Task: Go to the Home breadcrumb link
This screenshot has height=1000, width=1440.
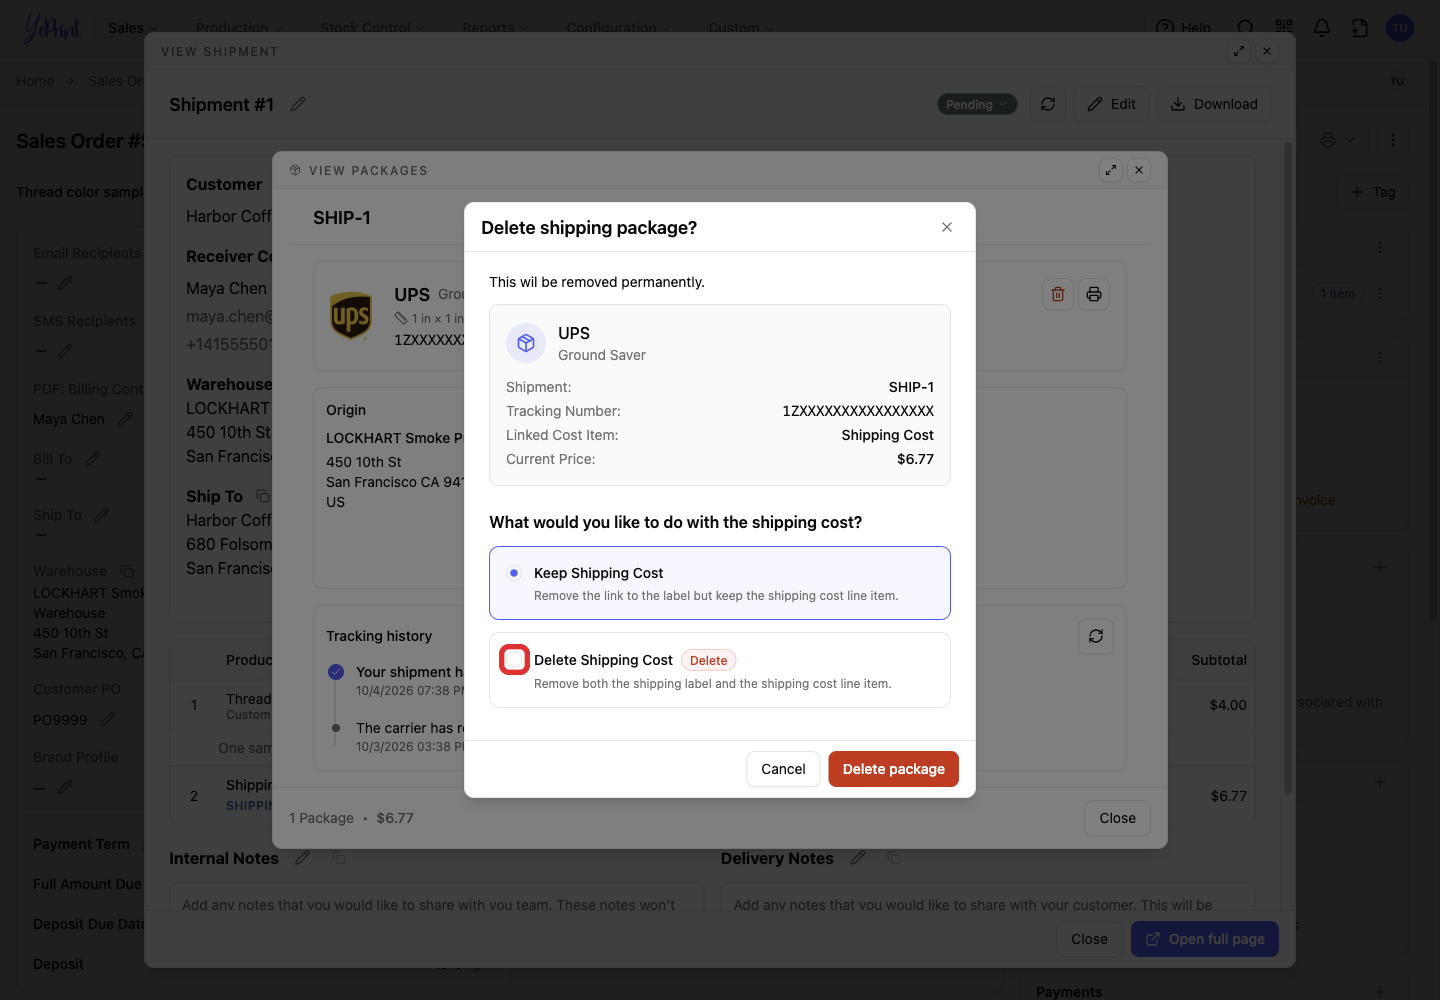Action: click(35, 81)
